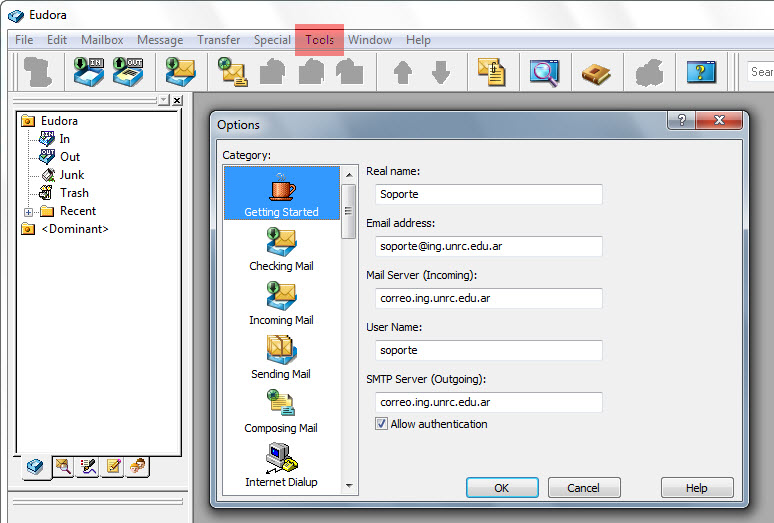
Task: Open mailbox panel dropdown arrow
Action: tap(164, 100)
